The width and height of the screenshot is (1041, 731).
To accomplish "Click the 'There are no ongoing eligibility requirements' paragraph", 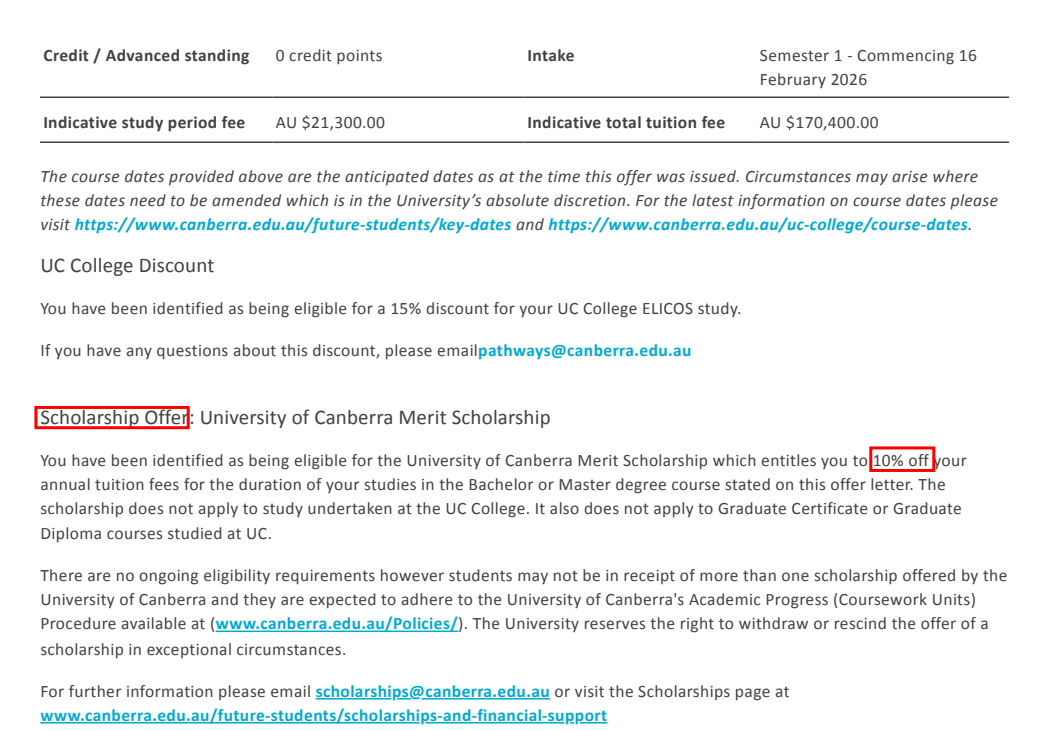I will tap(524, 612).
